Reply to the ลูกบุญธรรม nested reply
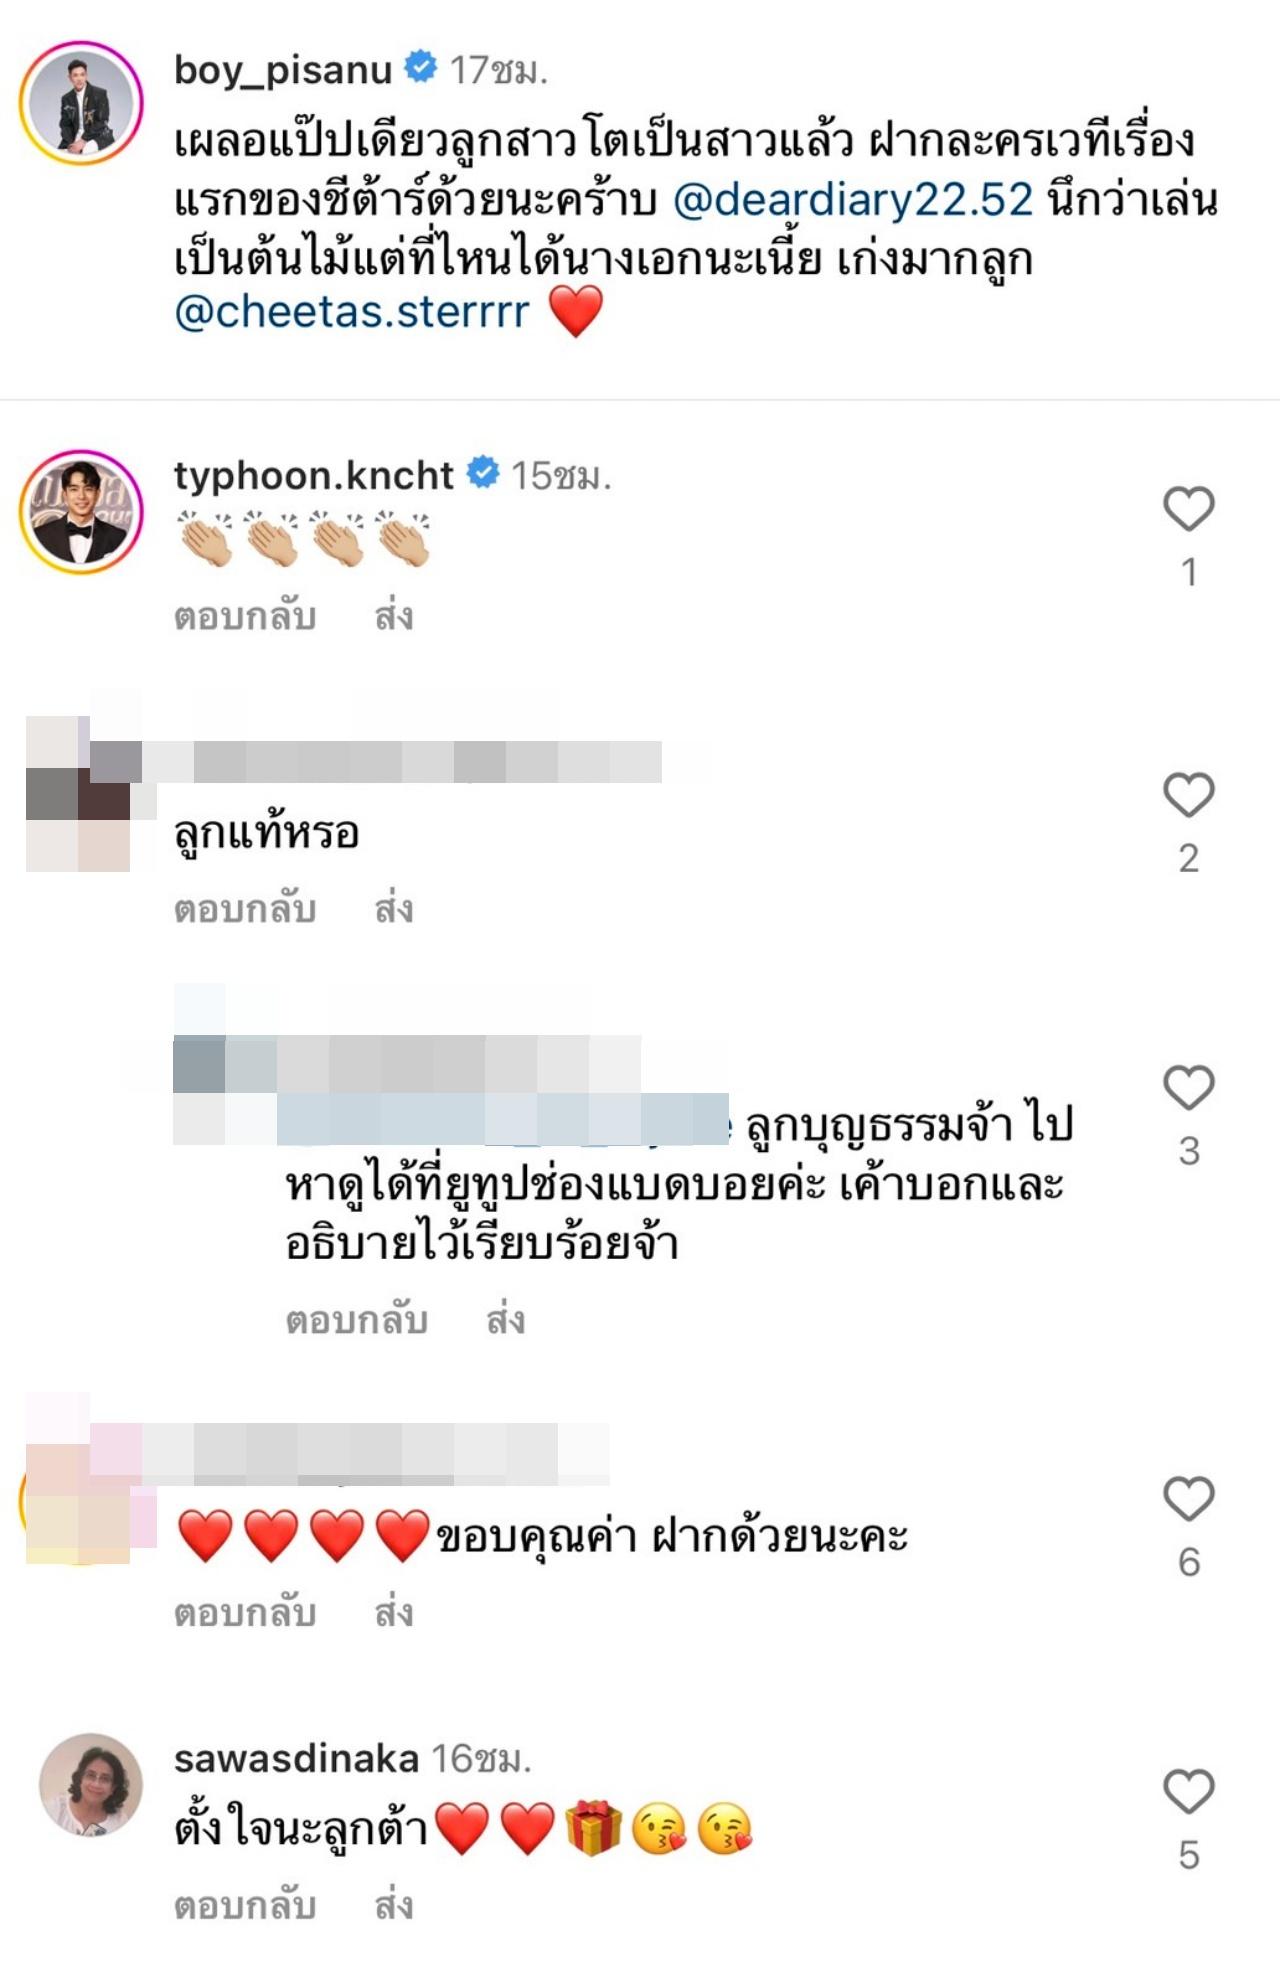This screenshot has width=1280, height=1967. [357, 1320]
